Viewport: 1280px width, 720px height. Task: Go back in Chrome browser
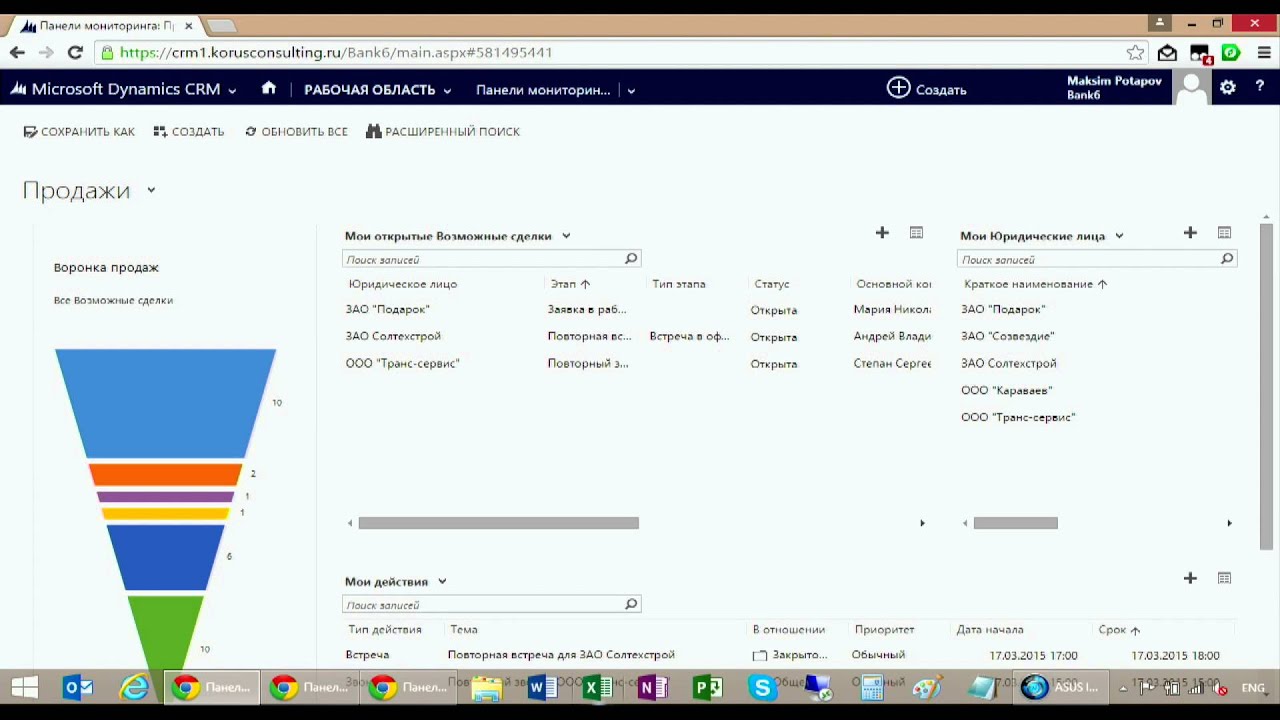17,52
